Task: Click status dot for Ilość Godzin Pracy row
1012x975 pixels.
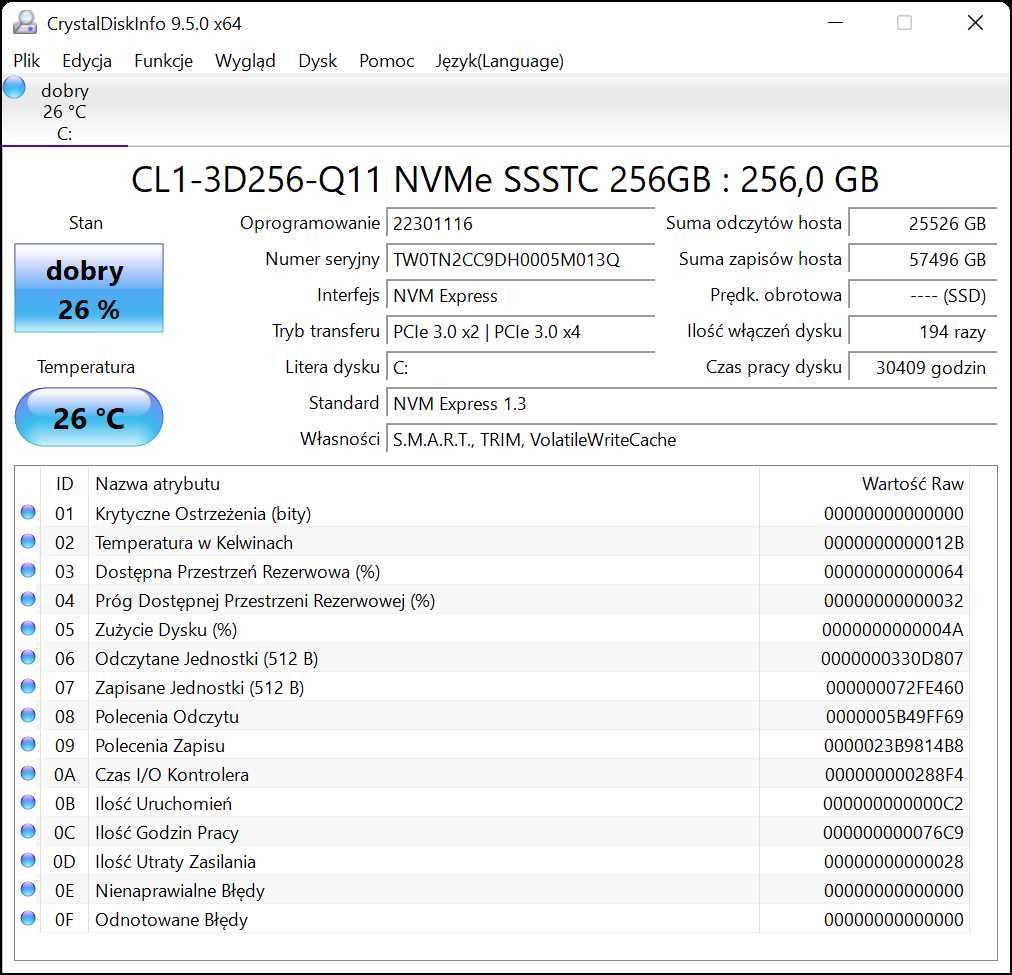Action: (28, 832)
